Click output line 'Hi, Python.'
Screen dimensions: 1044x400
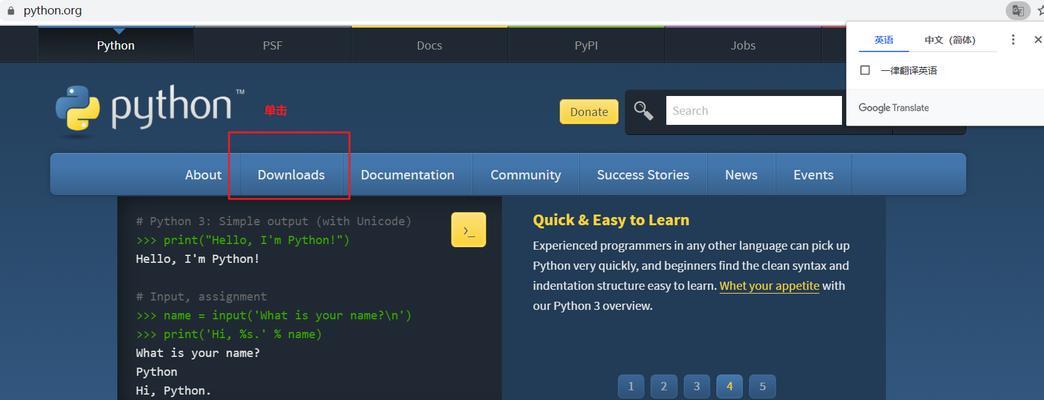[x=173, y=391]
